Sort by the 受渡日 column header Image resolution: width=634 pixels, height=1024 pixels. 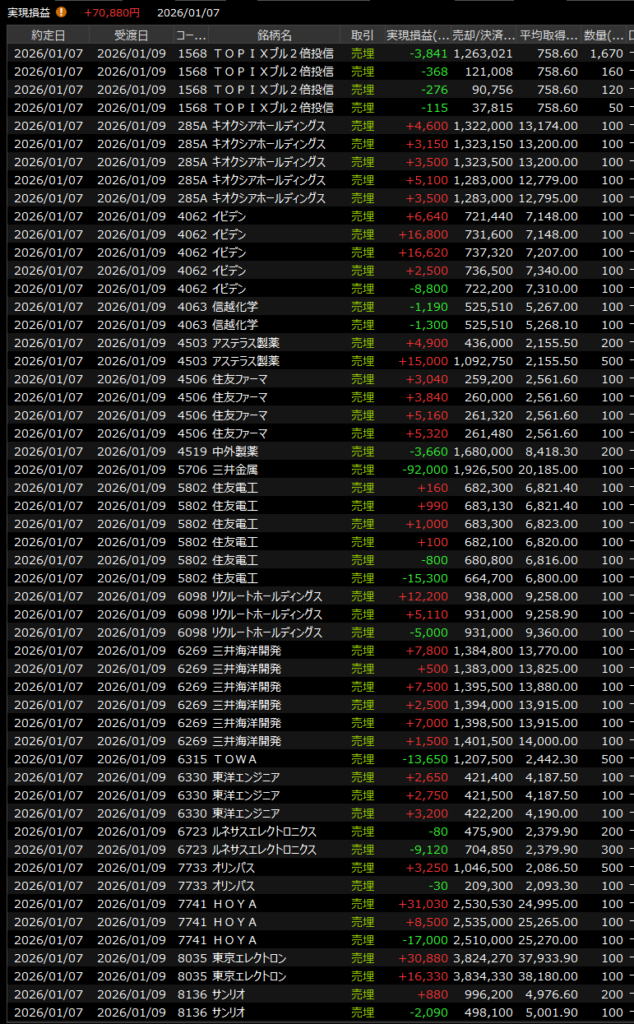click(131, 35)
